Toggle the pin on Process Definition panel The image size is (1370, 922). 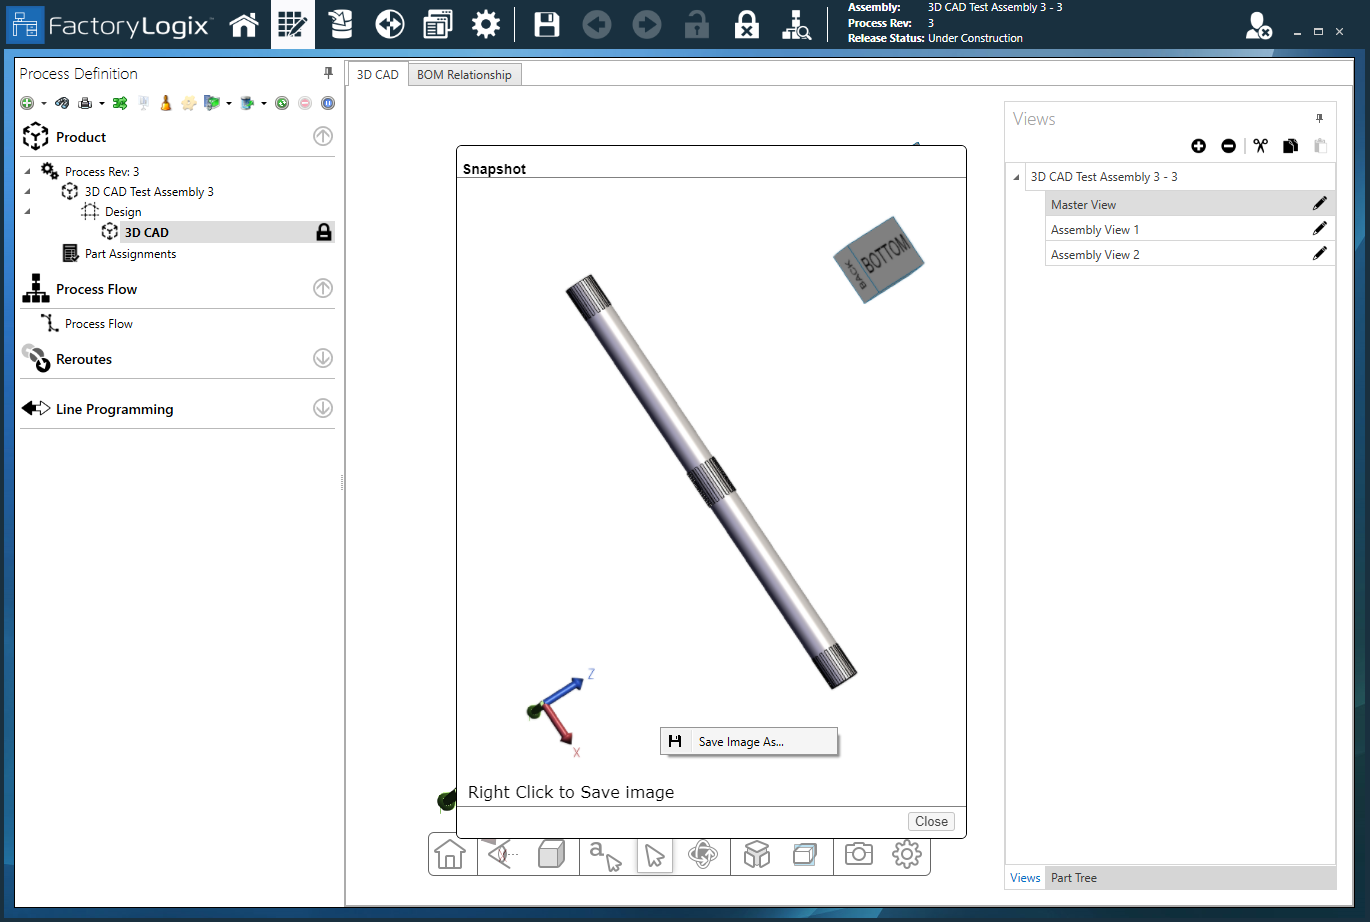tap(328, 73)
